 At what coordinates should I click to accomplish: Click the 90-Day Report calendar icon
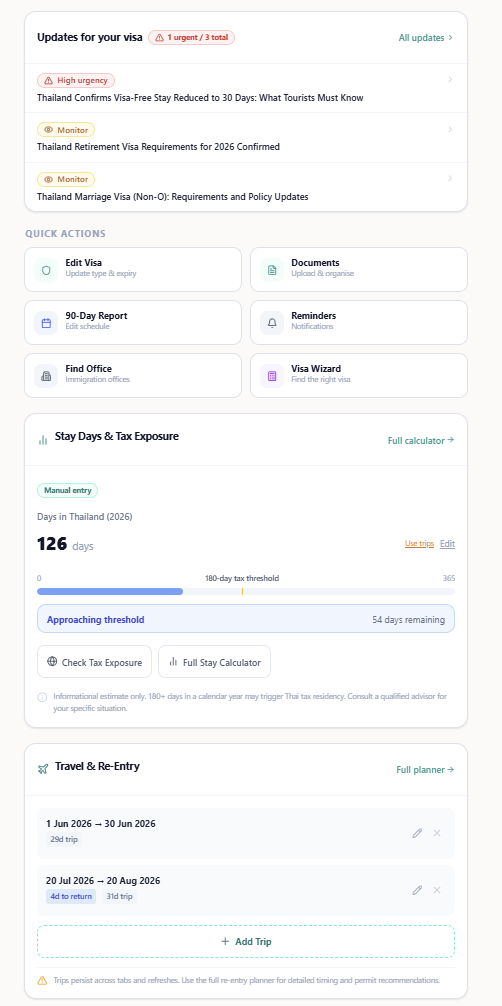pos(46,323)
